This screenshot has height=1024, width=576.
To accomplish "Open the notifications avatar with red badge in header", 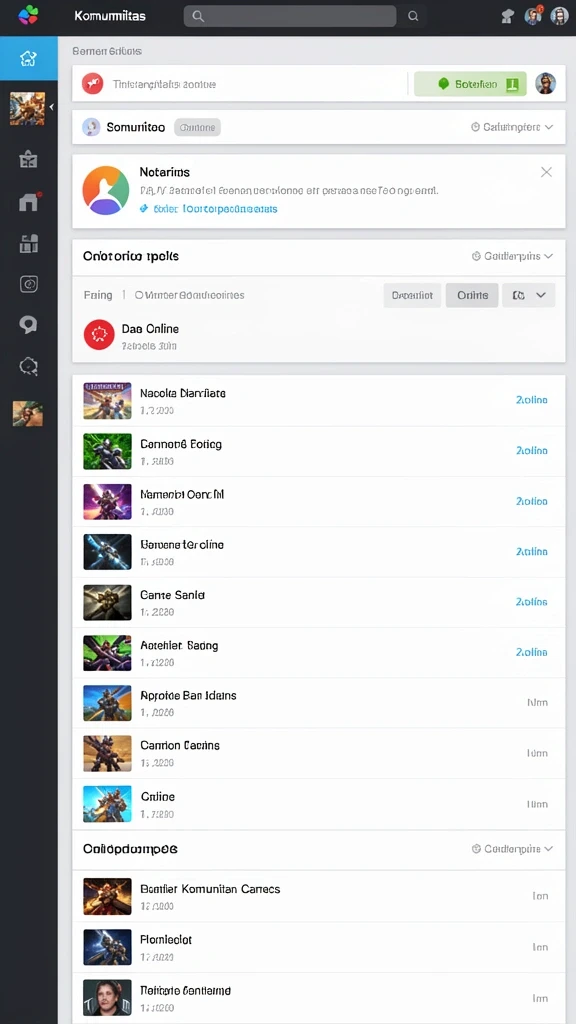I will (534, 16).
